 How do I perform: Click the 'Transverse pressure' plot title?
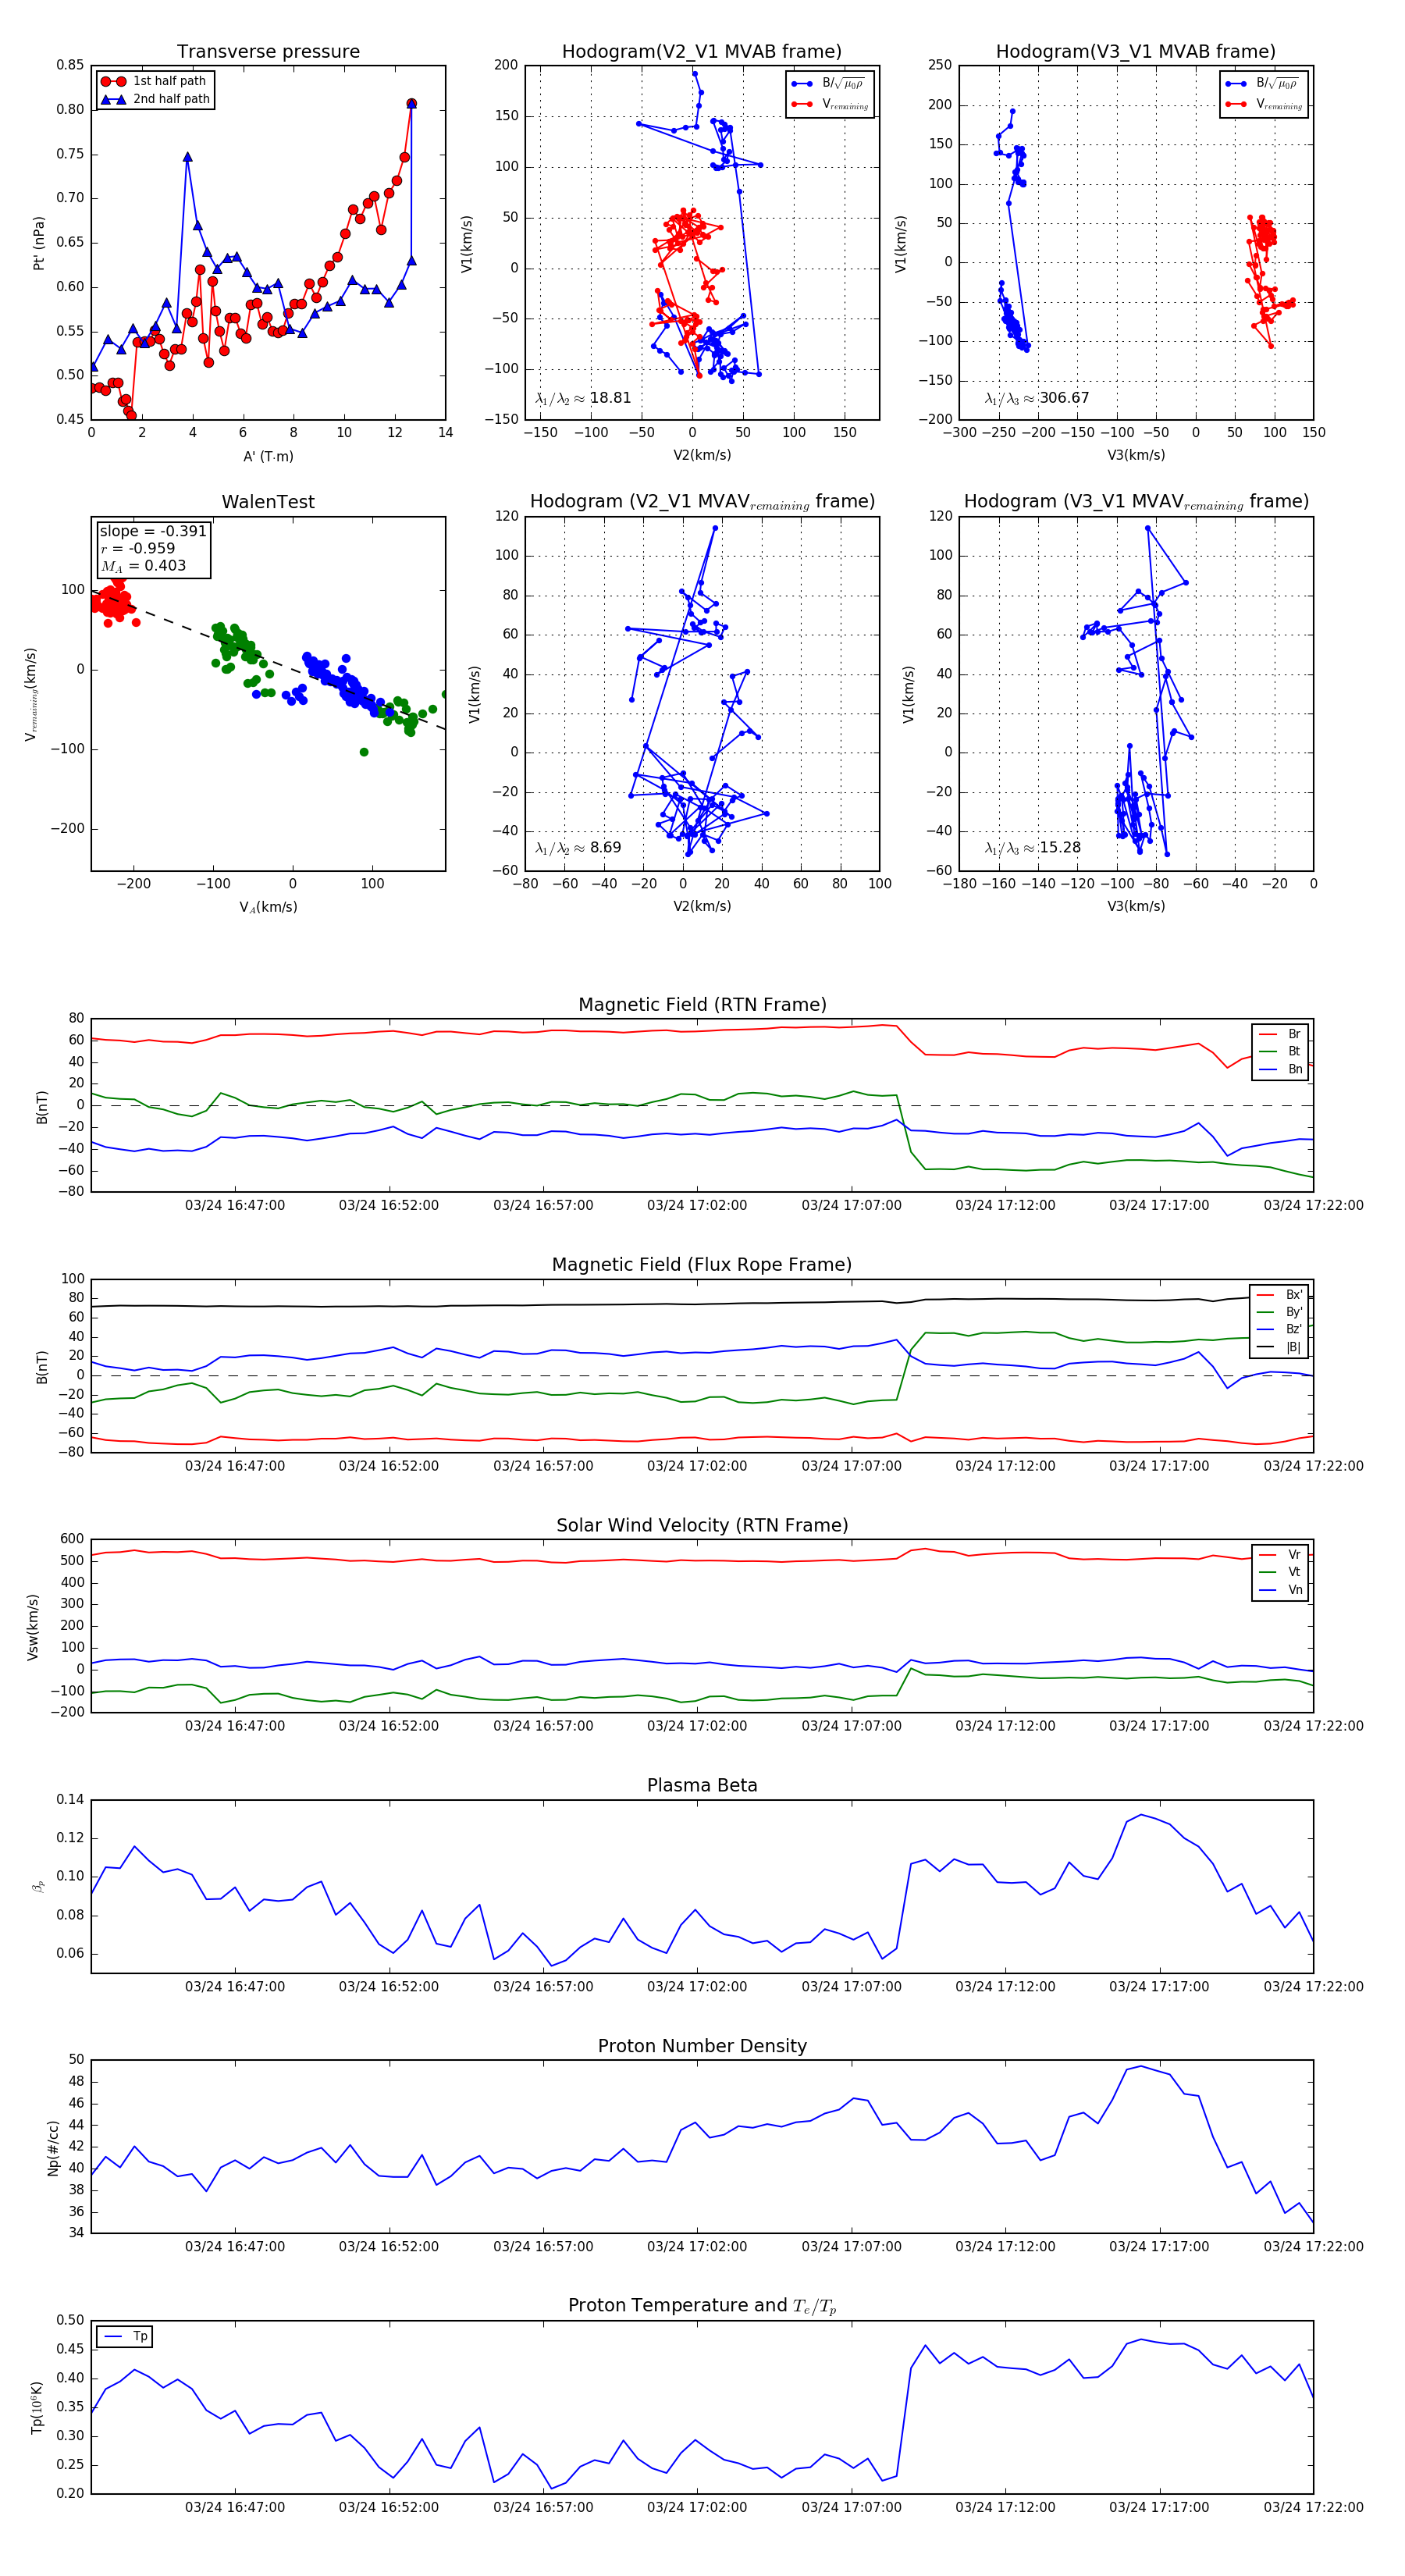(268, 52)
